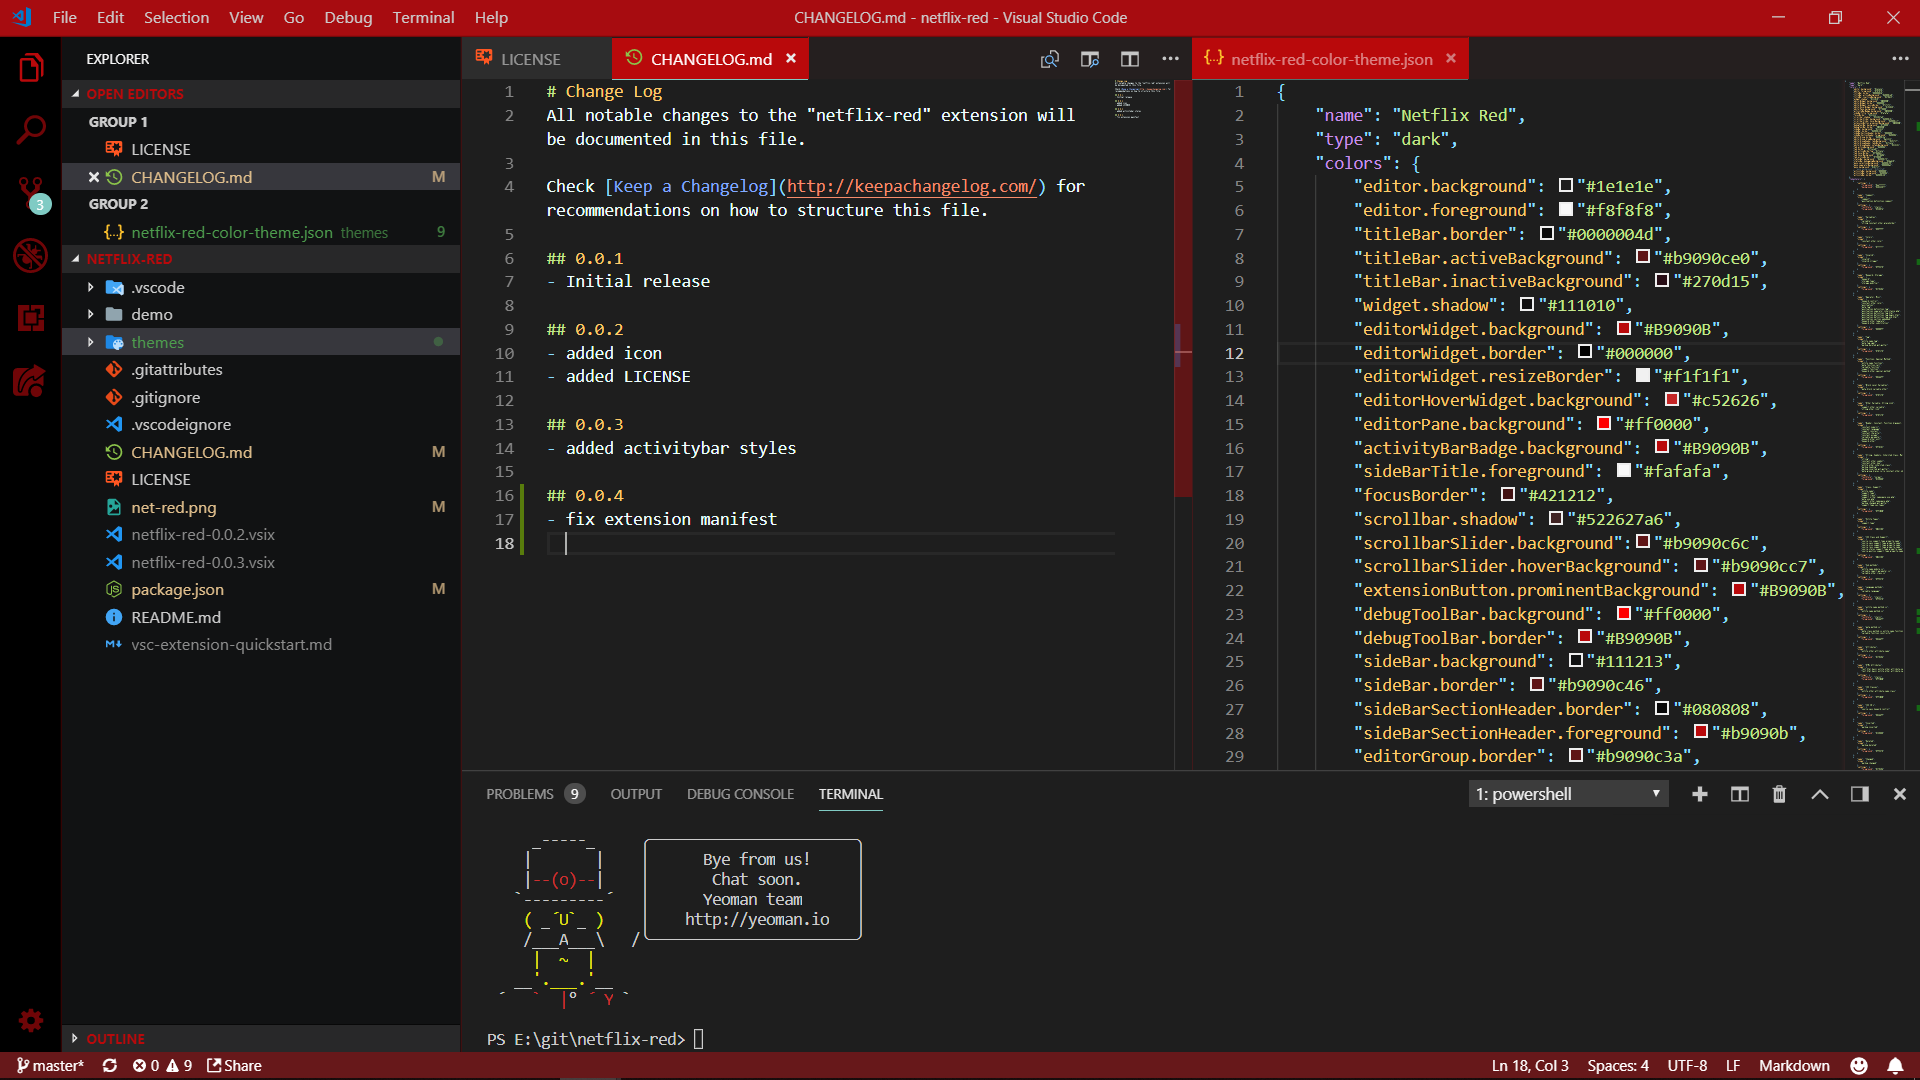Open Source Control view with badge
The height and width of the screenshot is (1080, 1920).
click(x=31, y=192)
